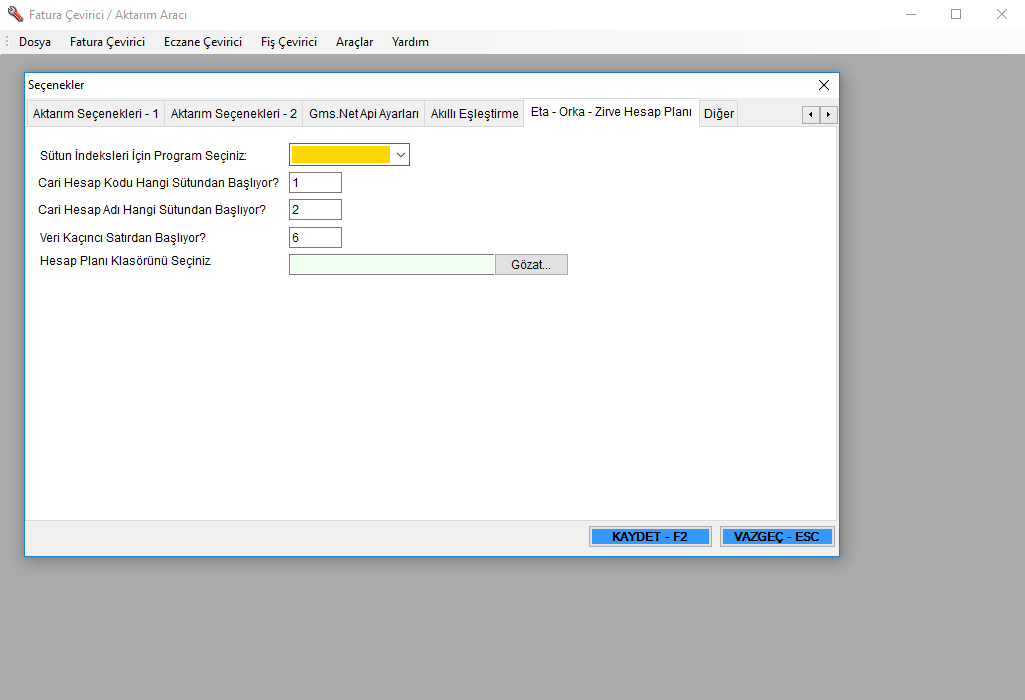This screenshot has height=700, width=1025.
Task: Focus the Cari Hesap Adı column field
Action: click(x=315, y=210)
